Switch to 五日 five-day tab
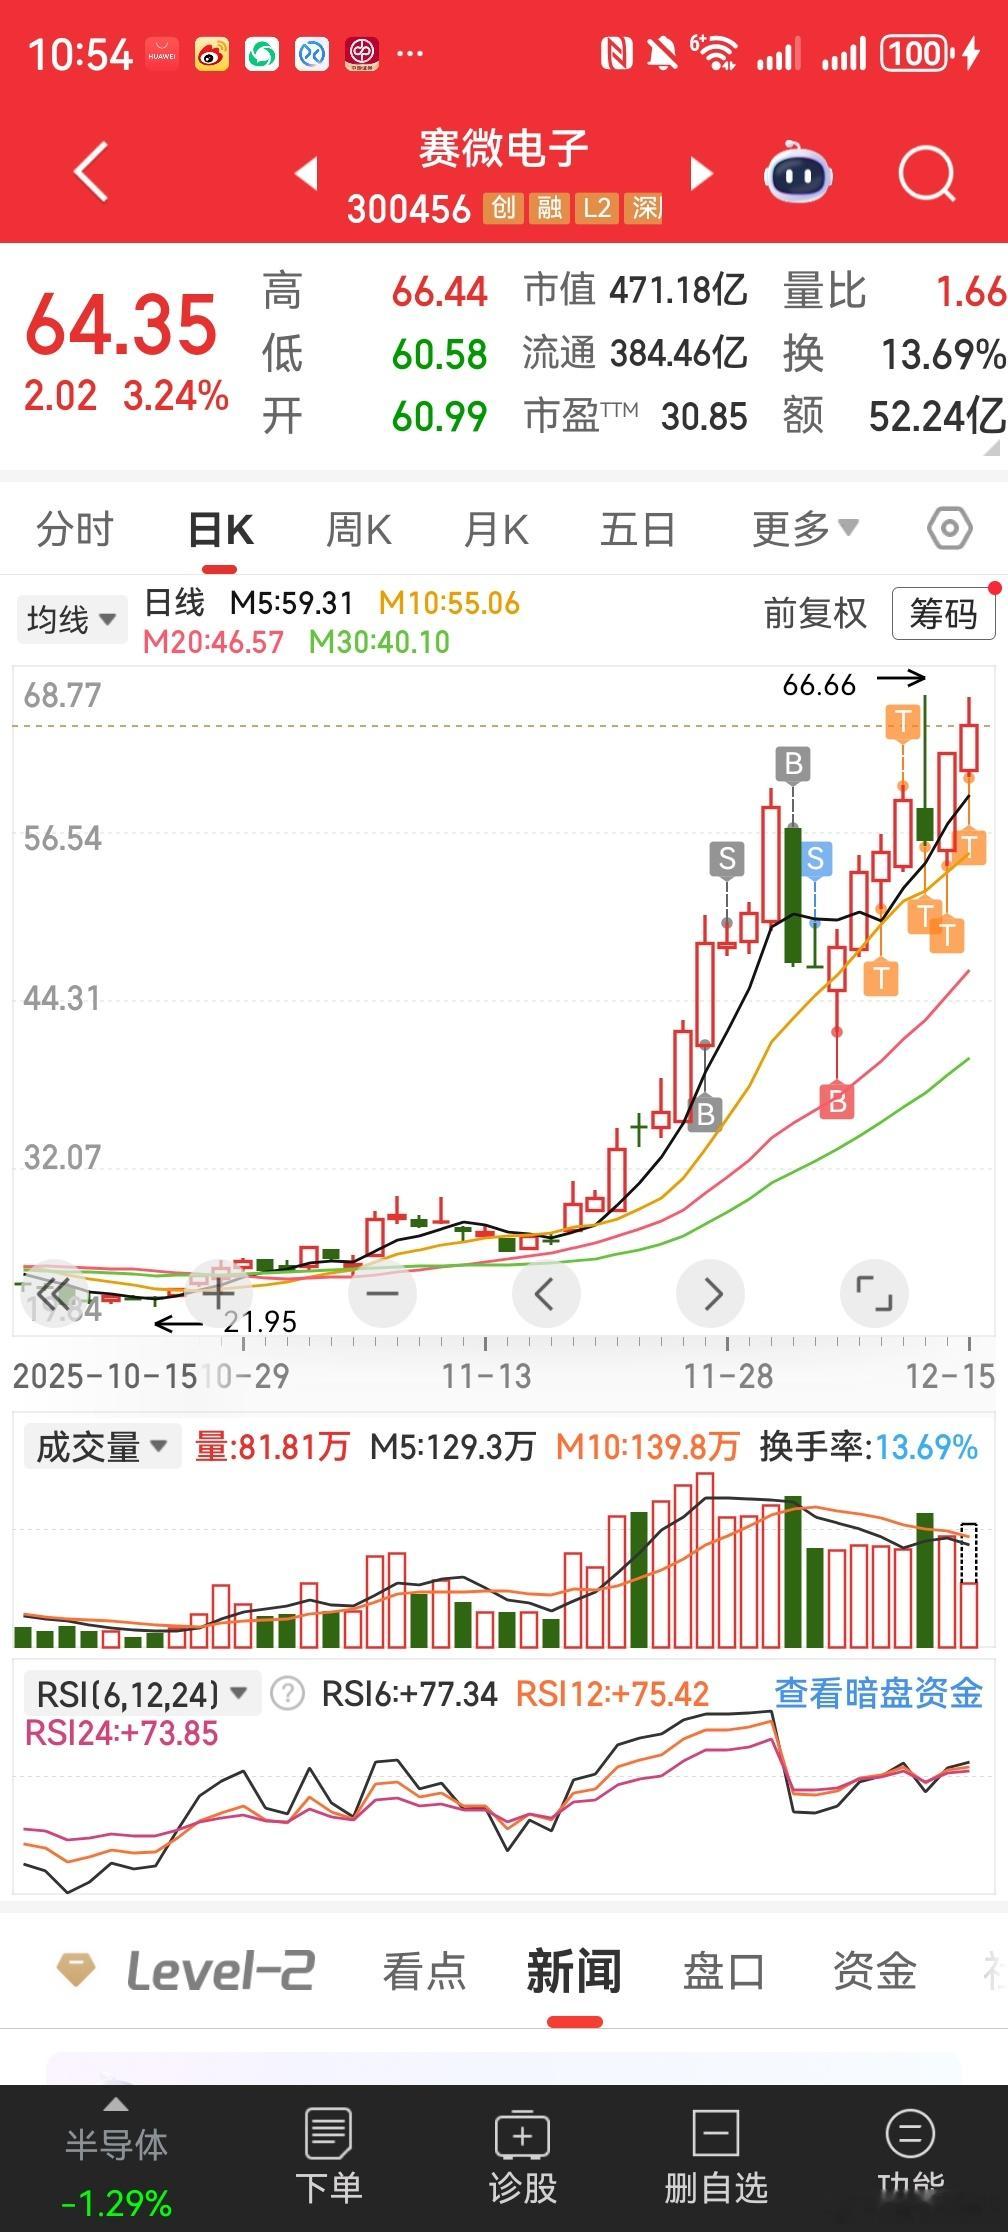 (x=638, y=529)
